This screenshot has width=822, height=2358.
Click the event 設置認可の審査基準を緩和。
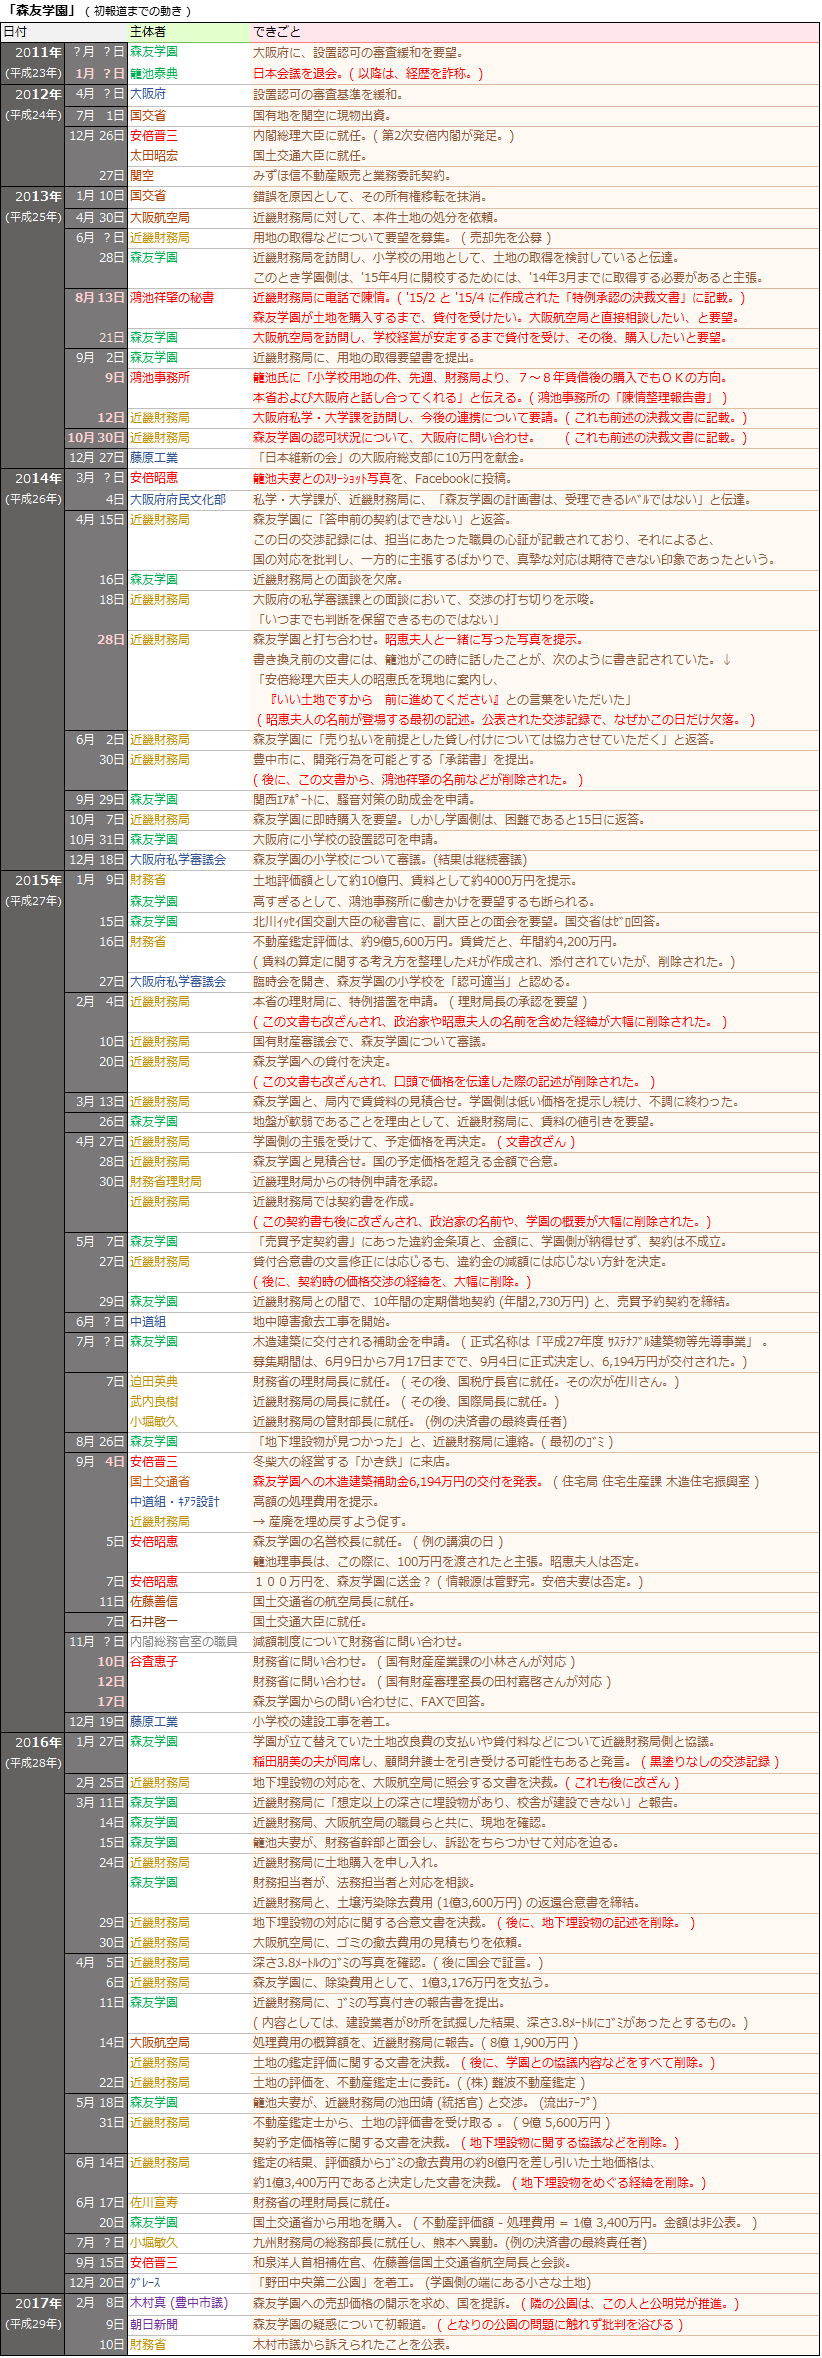click(328, 94)
